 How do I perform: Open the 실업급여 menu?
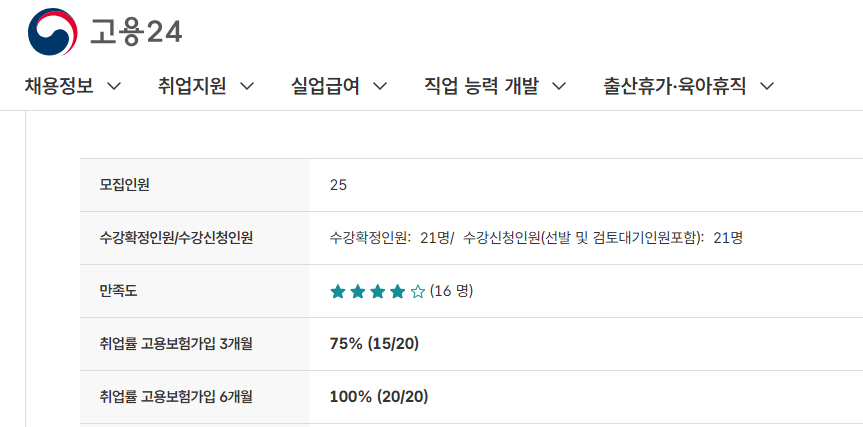pos(325,86)
